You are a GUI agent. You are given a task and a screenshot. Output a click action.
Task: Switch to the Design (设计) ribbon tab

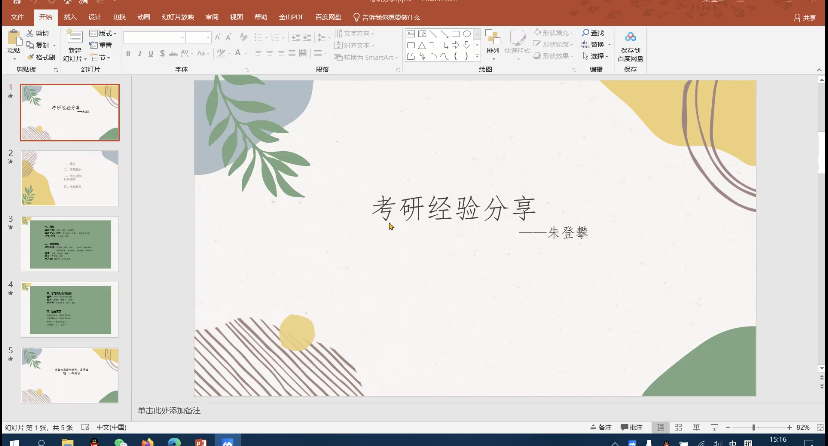[x=94, y=17]
